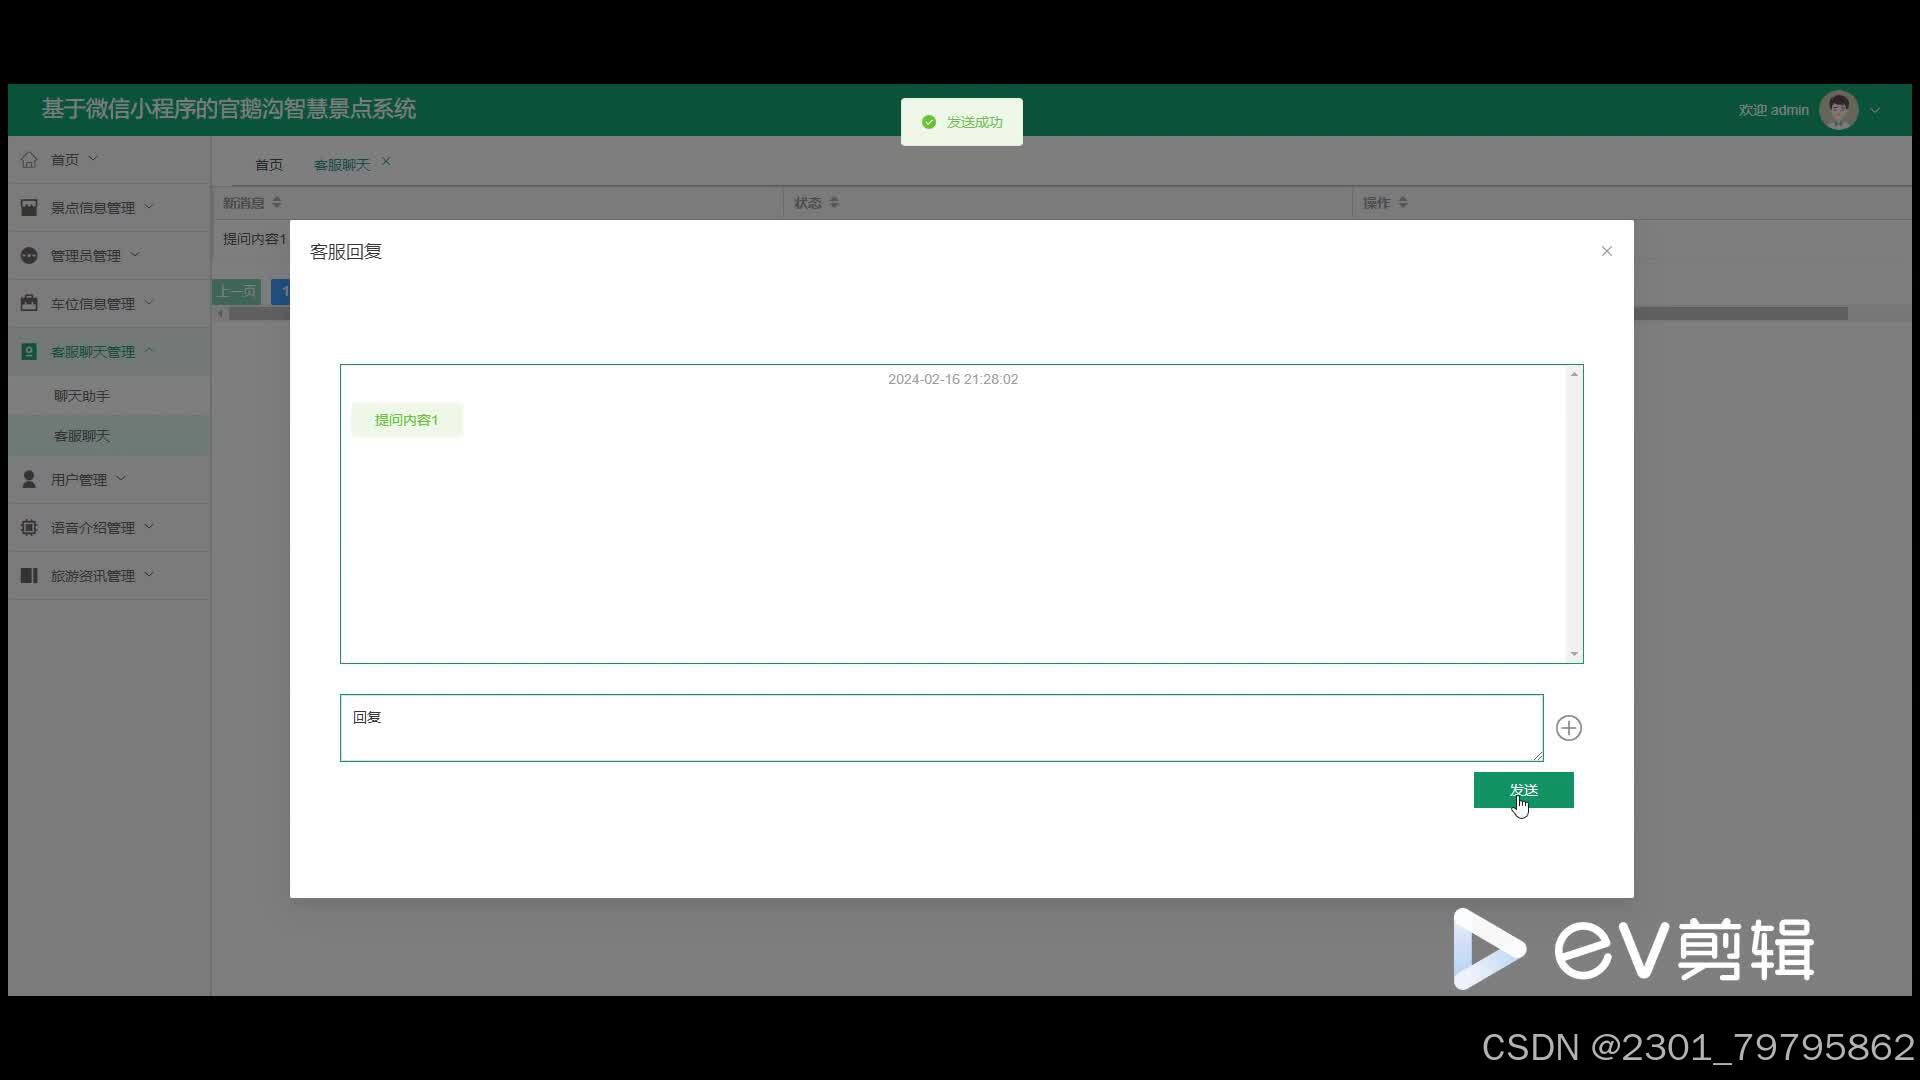Image resolution: width=1920 pixels, height=1080 pixels.
Task: Sort by 状态 column arrows
Action: click(x=834, y=203)
